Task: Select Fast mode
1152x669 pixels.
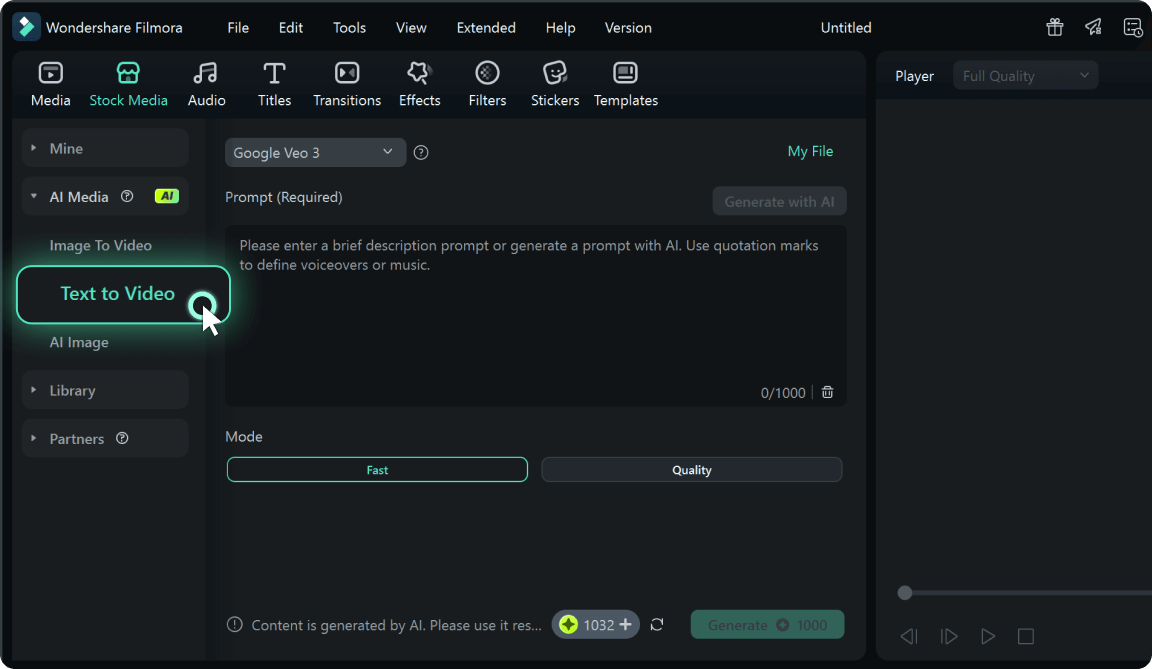Action: (377, 469)
